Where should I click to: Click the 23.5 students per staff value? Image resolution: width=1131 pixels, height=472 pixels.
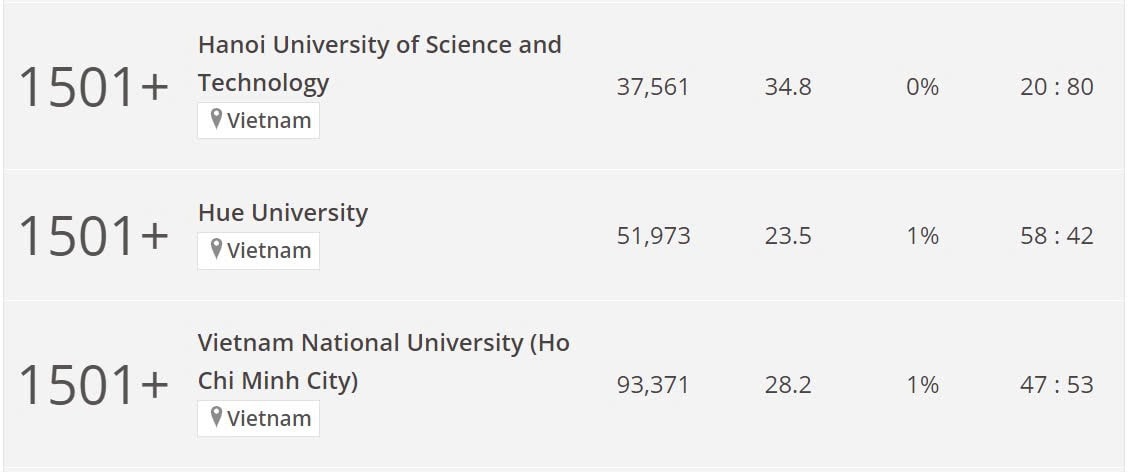pos(788,236)
